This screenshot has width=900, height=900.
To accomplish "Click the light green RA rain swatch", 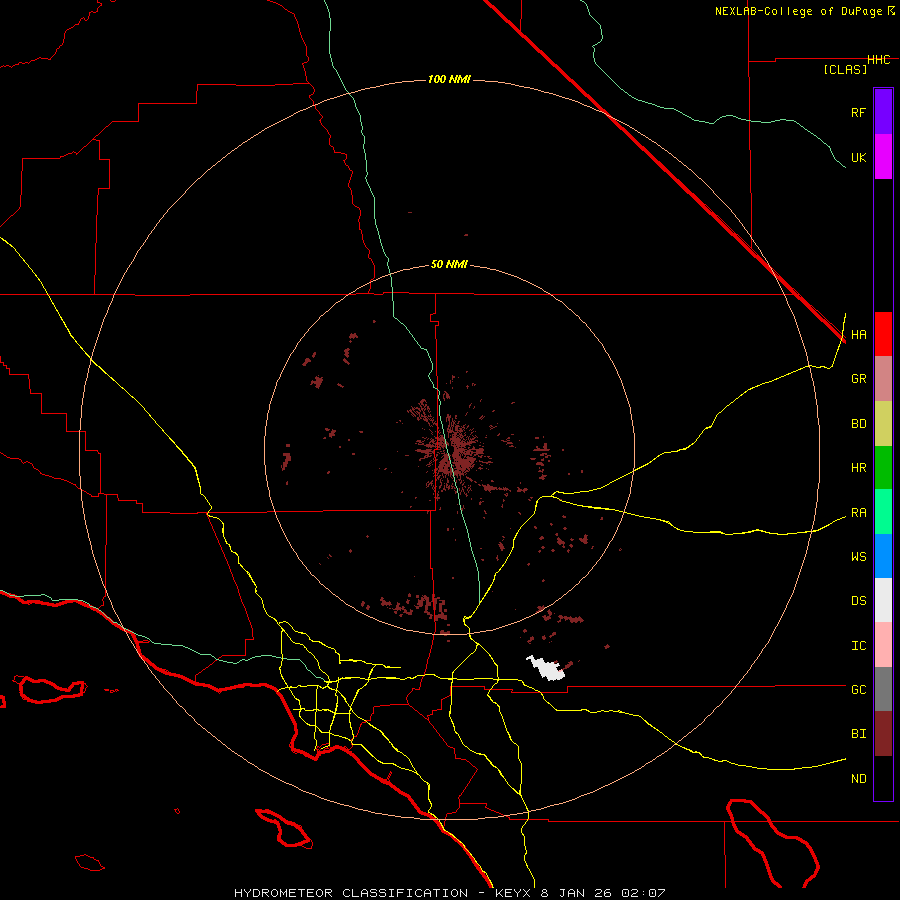I will pos(883,511).
